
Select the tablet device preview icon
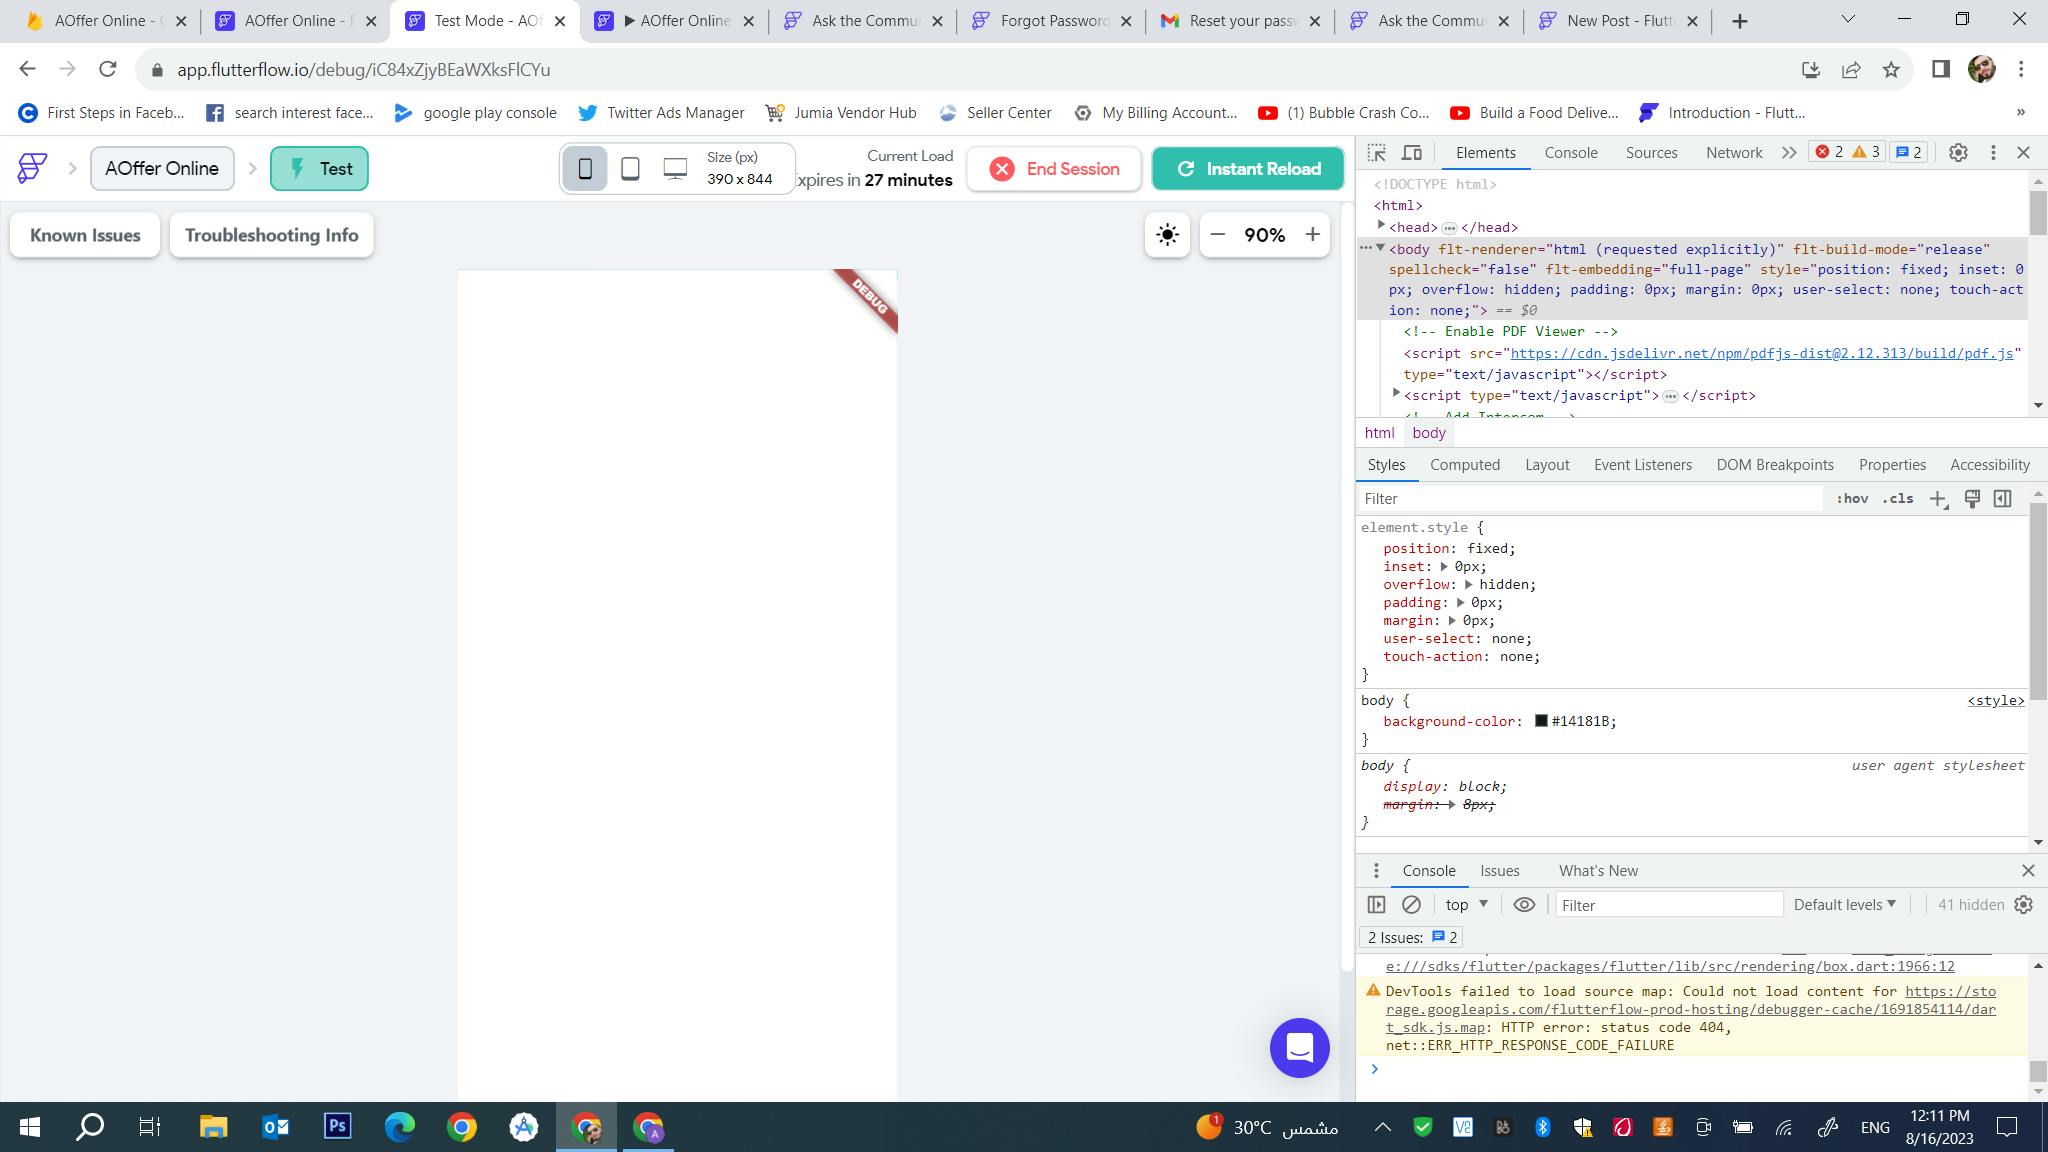tap(630, 169)
